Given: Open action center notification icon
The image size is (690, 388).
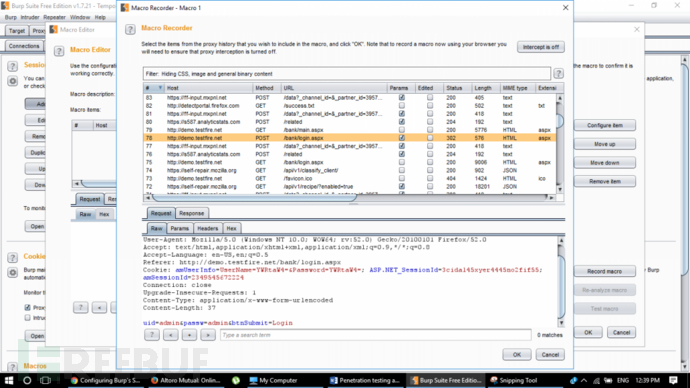Looking at the screenshot, I should point(673,380).
